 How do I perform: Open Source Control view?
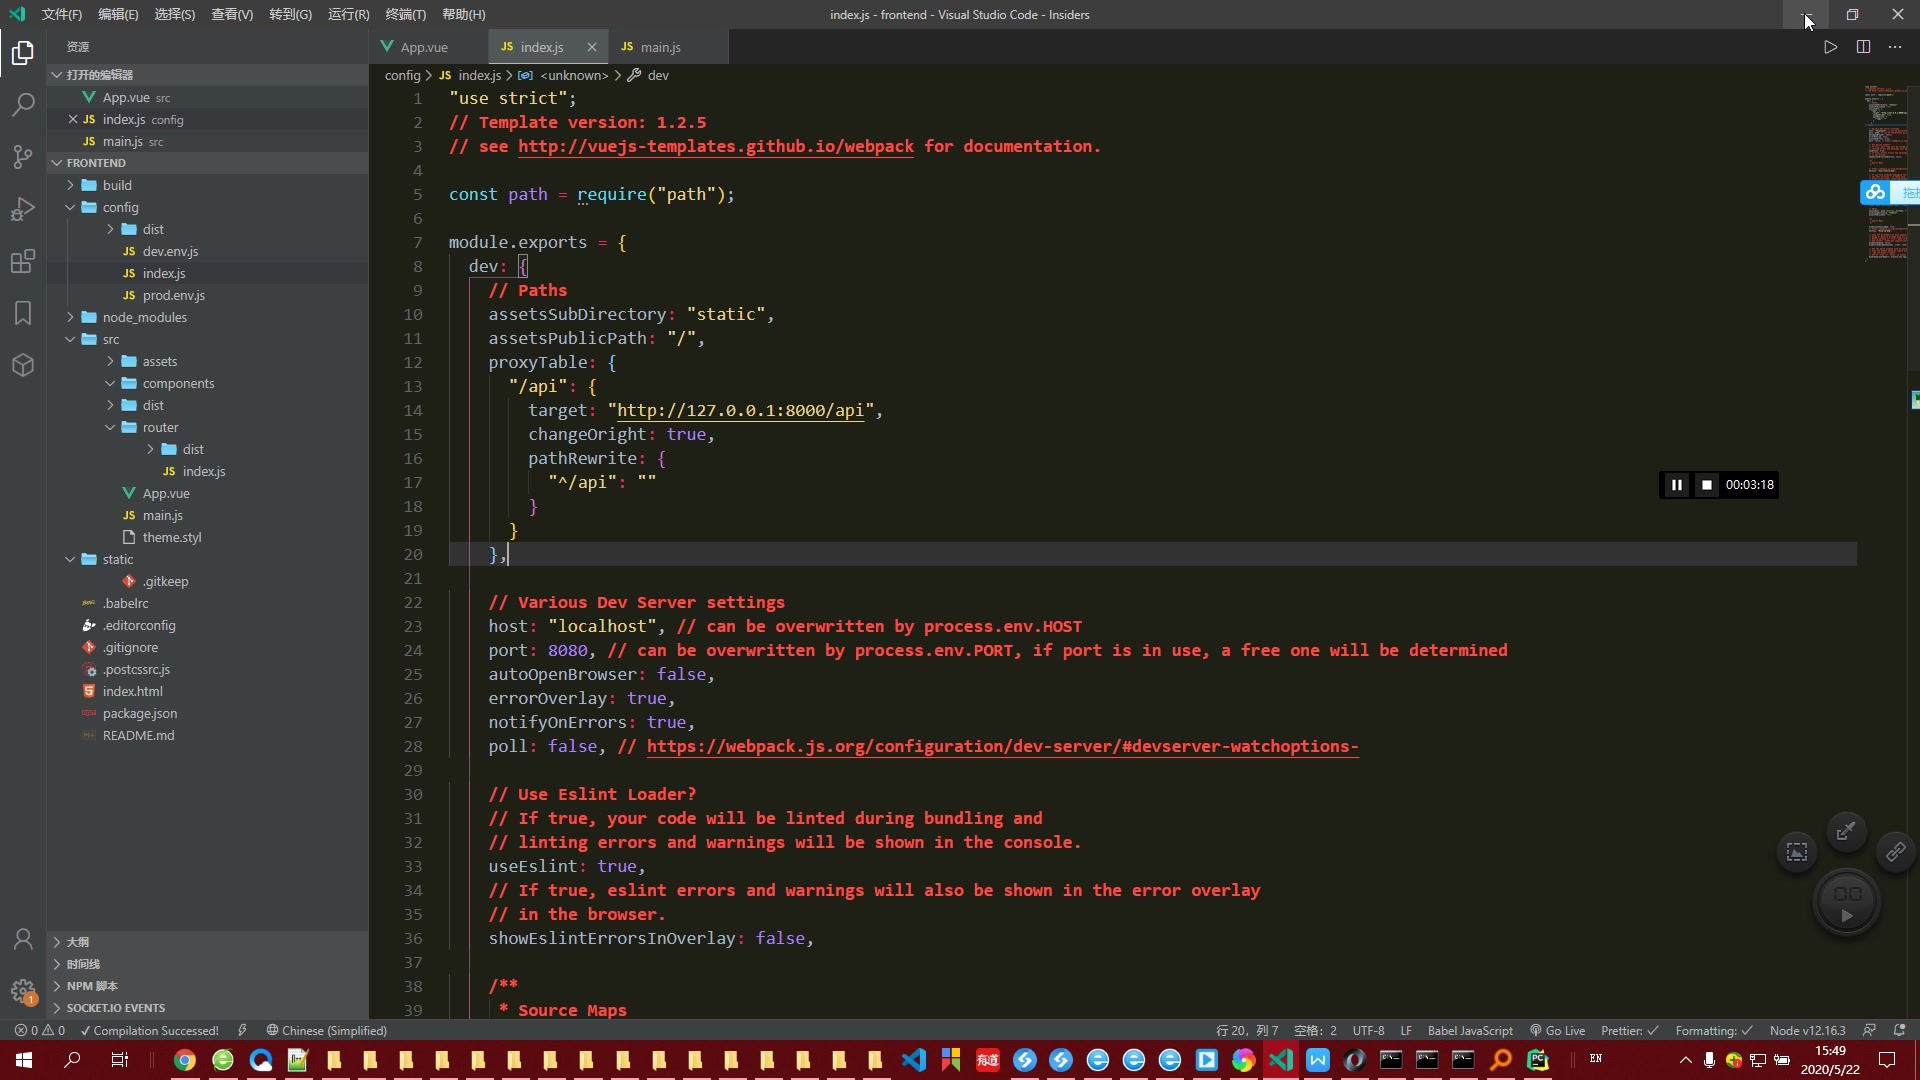[23, 156]
